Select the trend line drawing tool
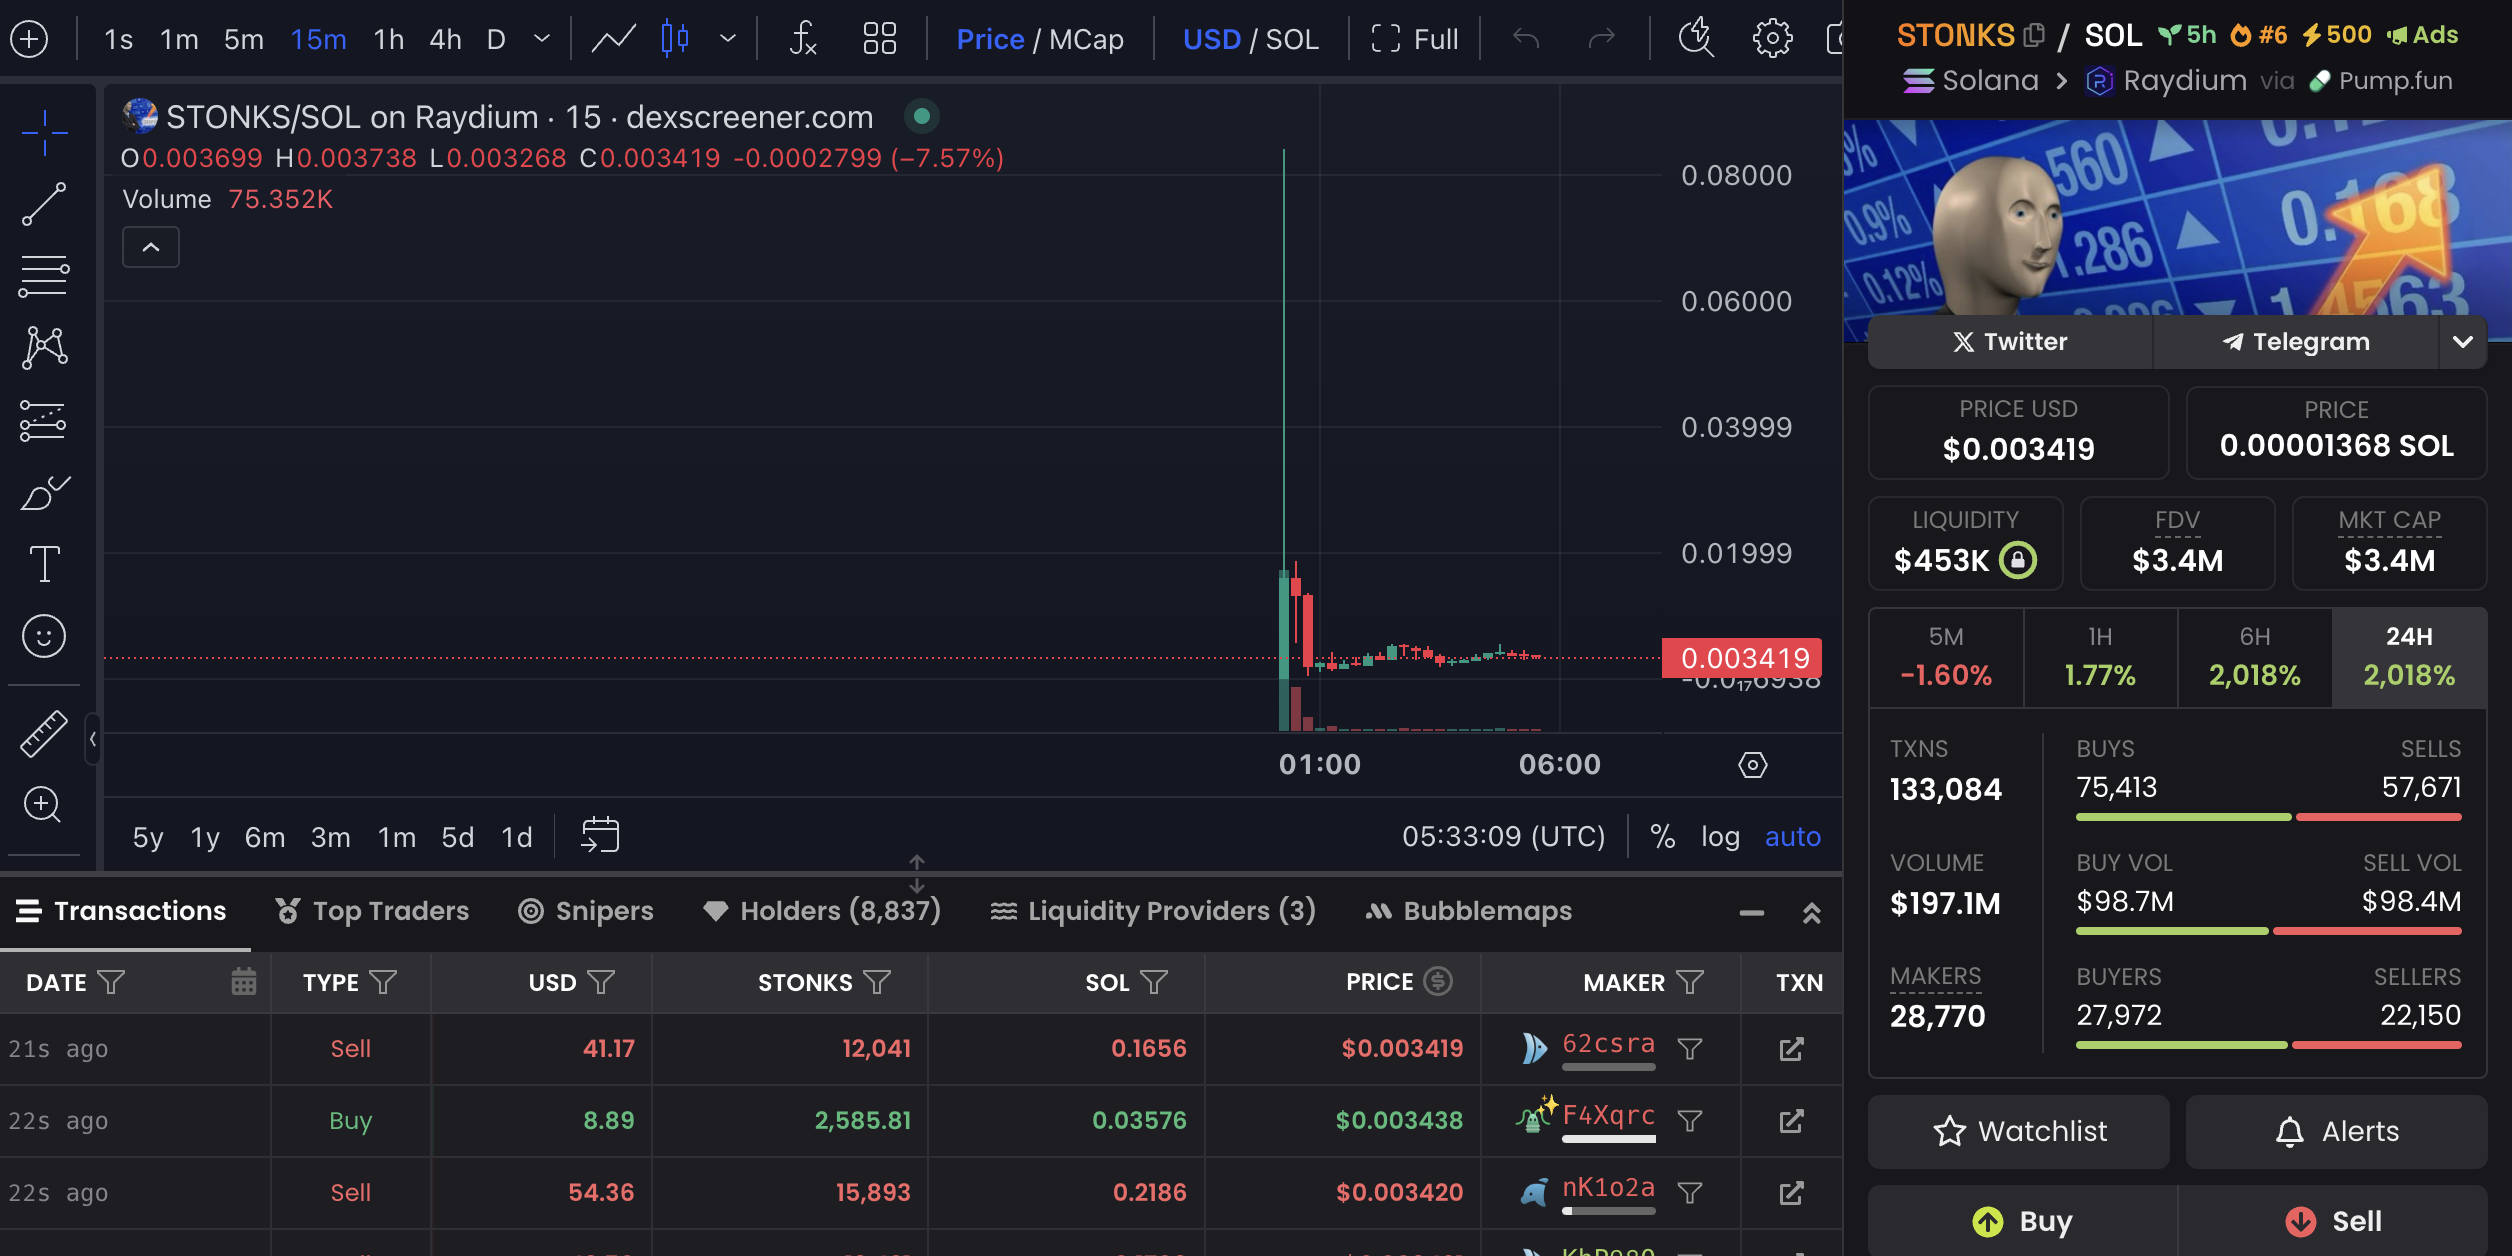2512x1256 pixels. (44, 204)
